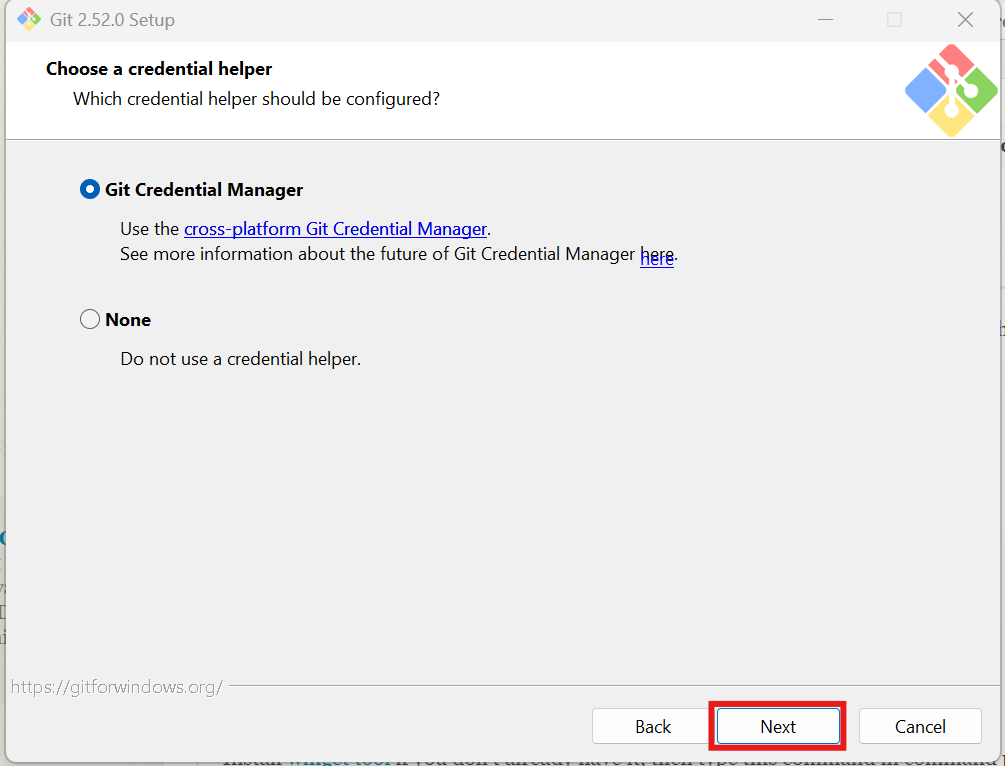Click the Next button
This screenshot has height=766, width=1005.
pos(778,726)
